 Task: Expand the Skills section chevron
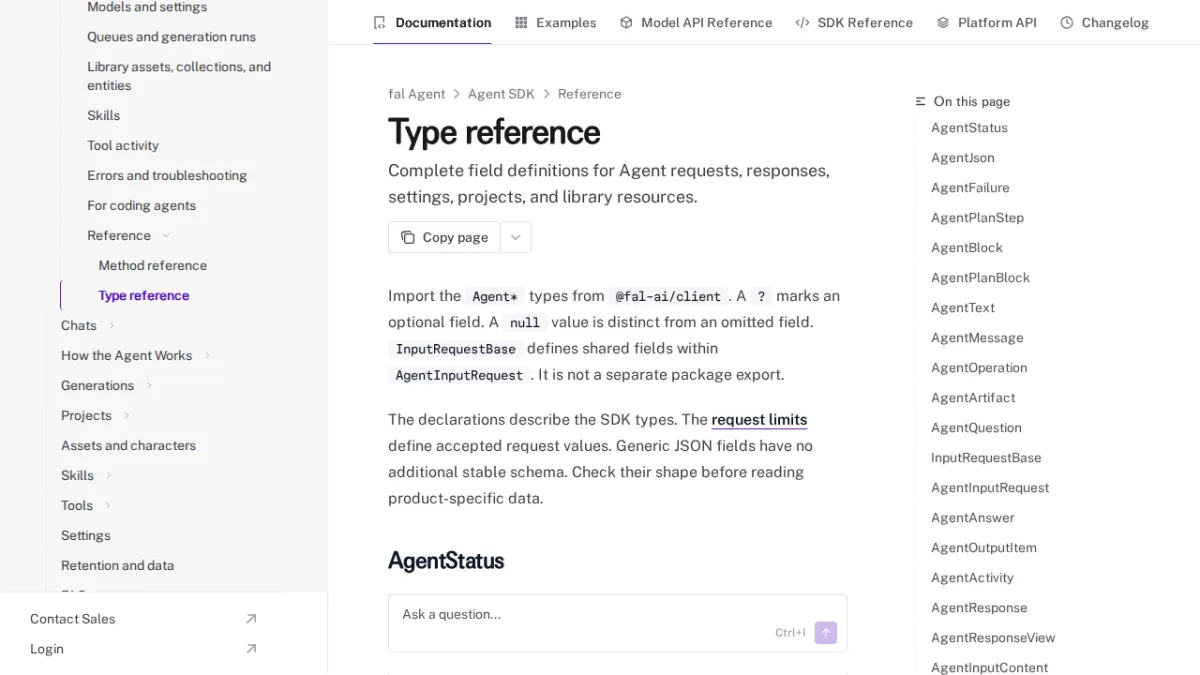point(109,475)
